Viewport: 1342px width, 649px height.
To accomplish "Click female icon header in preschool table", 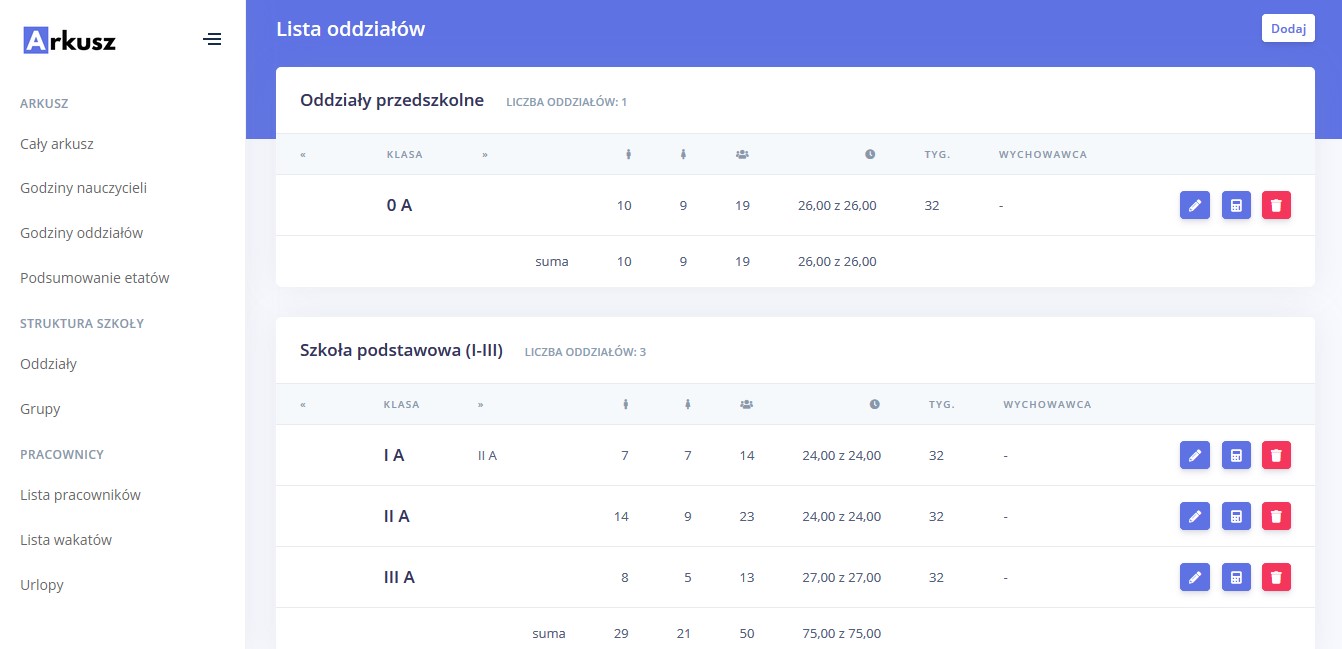I will (x=684, y=154).
